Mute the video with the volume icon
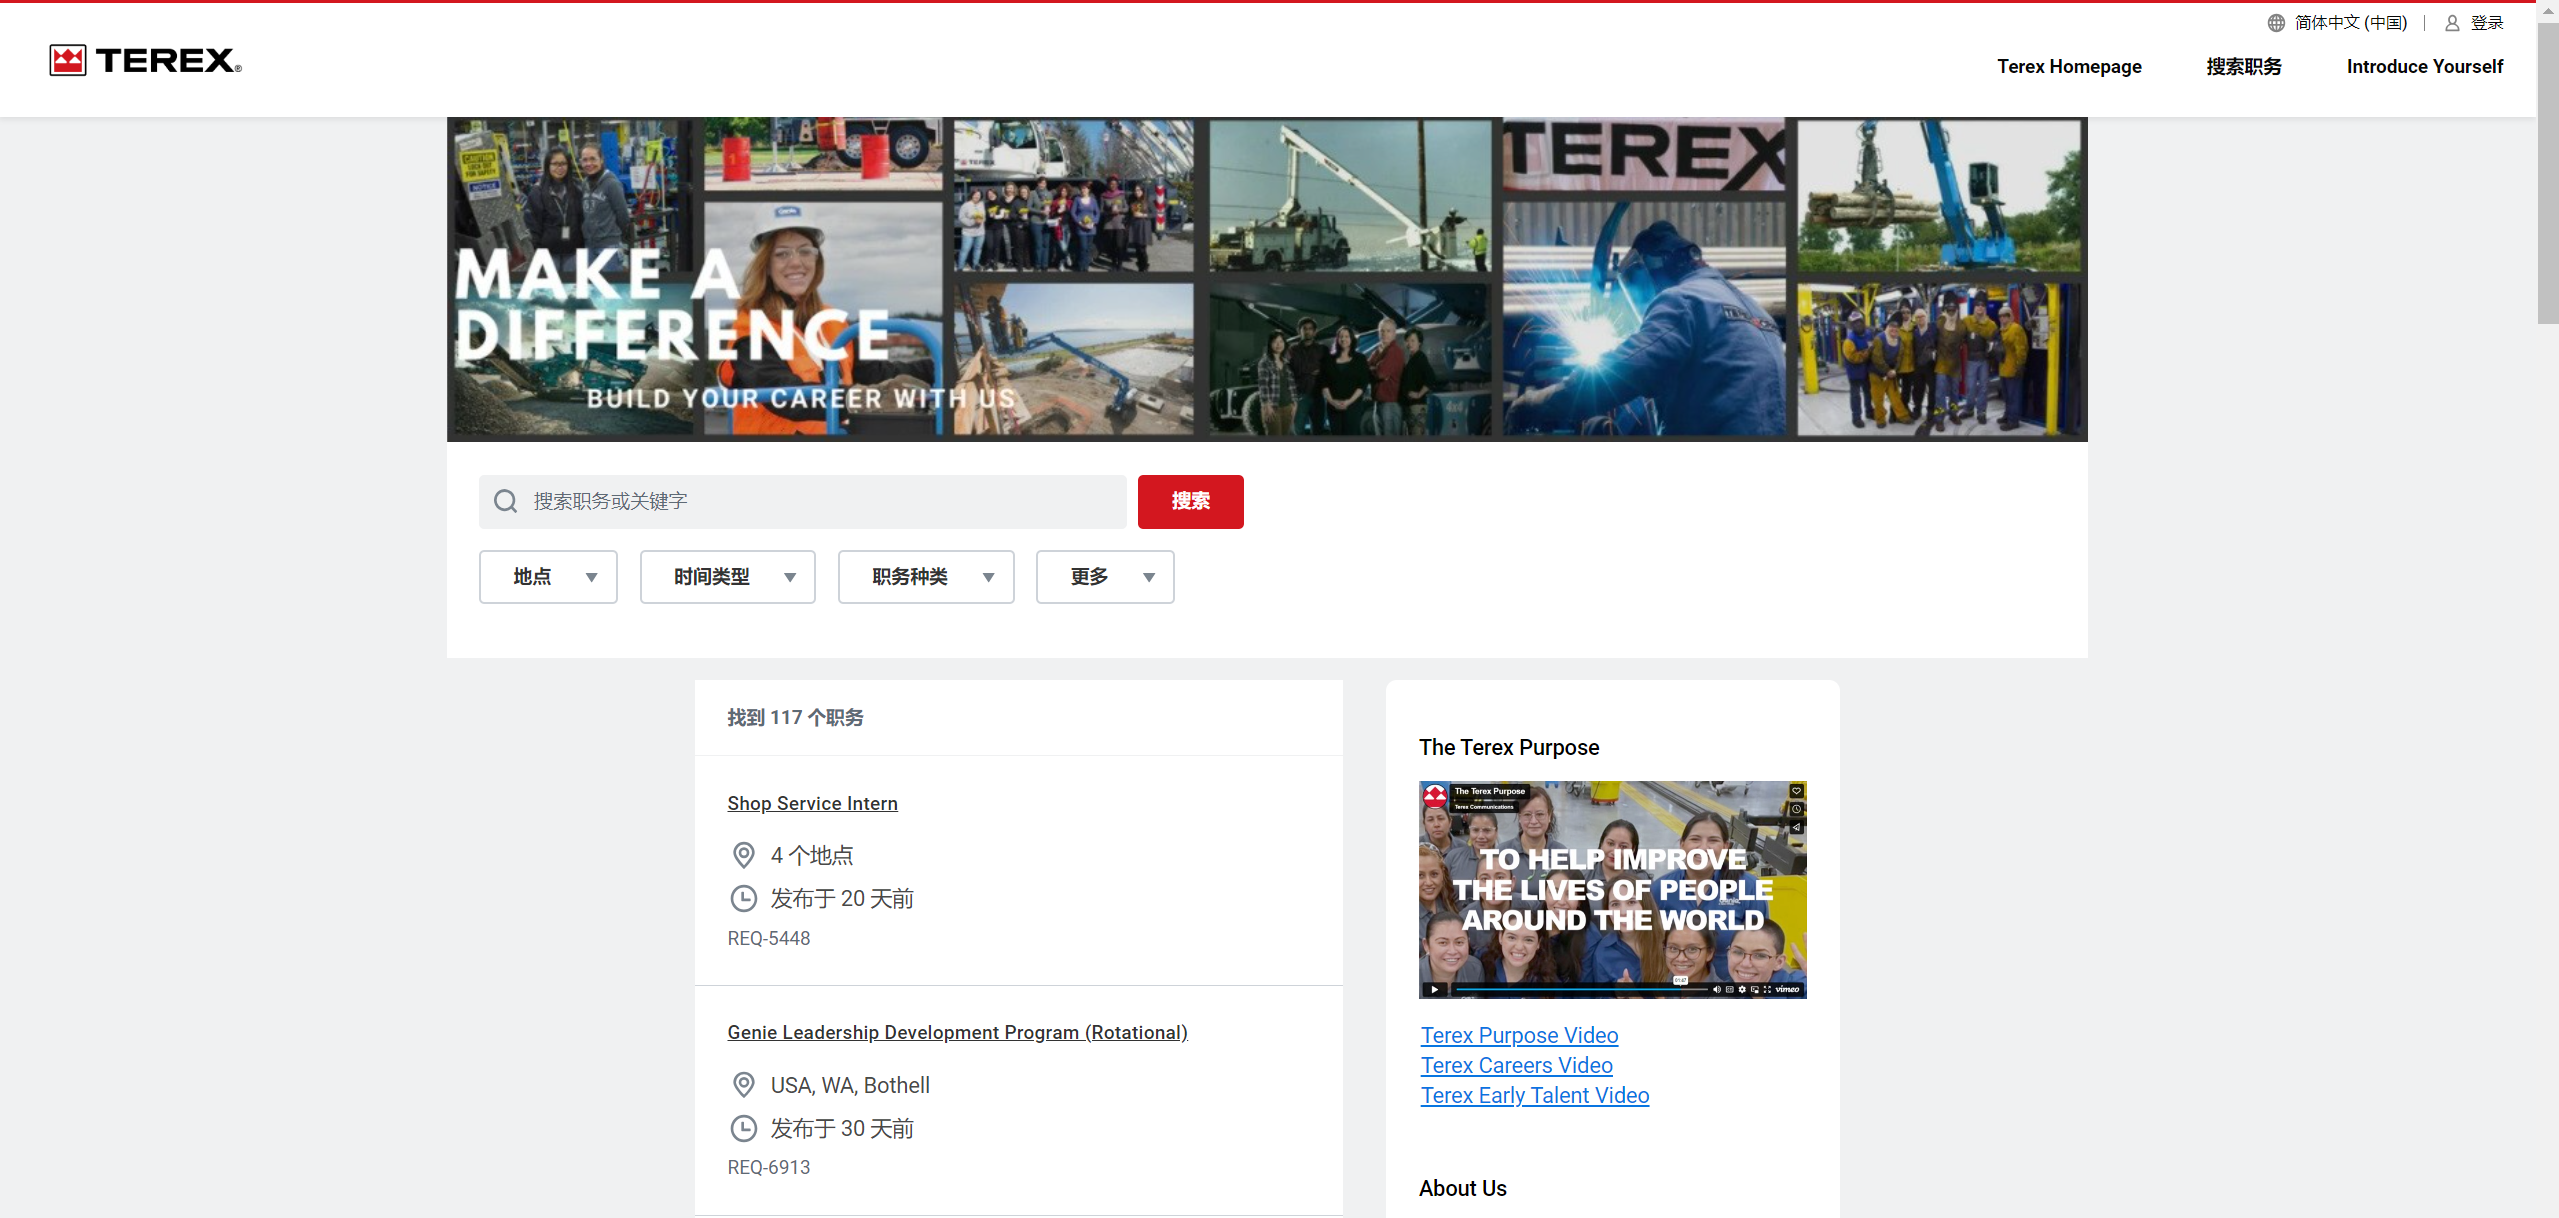The width and height of the screenshot is (2559, 1218). coord(1716,989)
